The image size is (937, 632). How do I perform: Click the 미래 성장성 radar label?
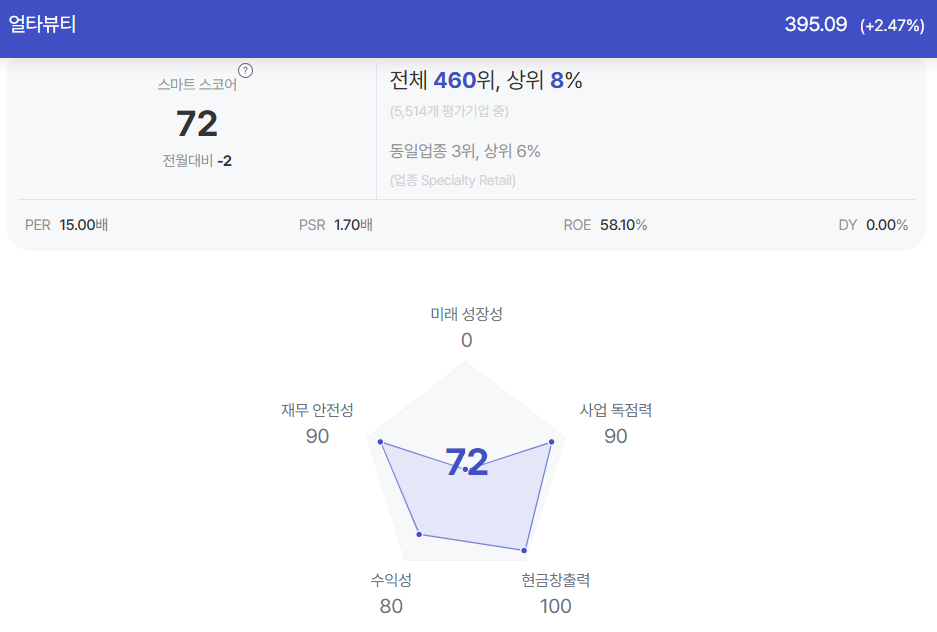467,314
